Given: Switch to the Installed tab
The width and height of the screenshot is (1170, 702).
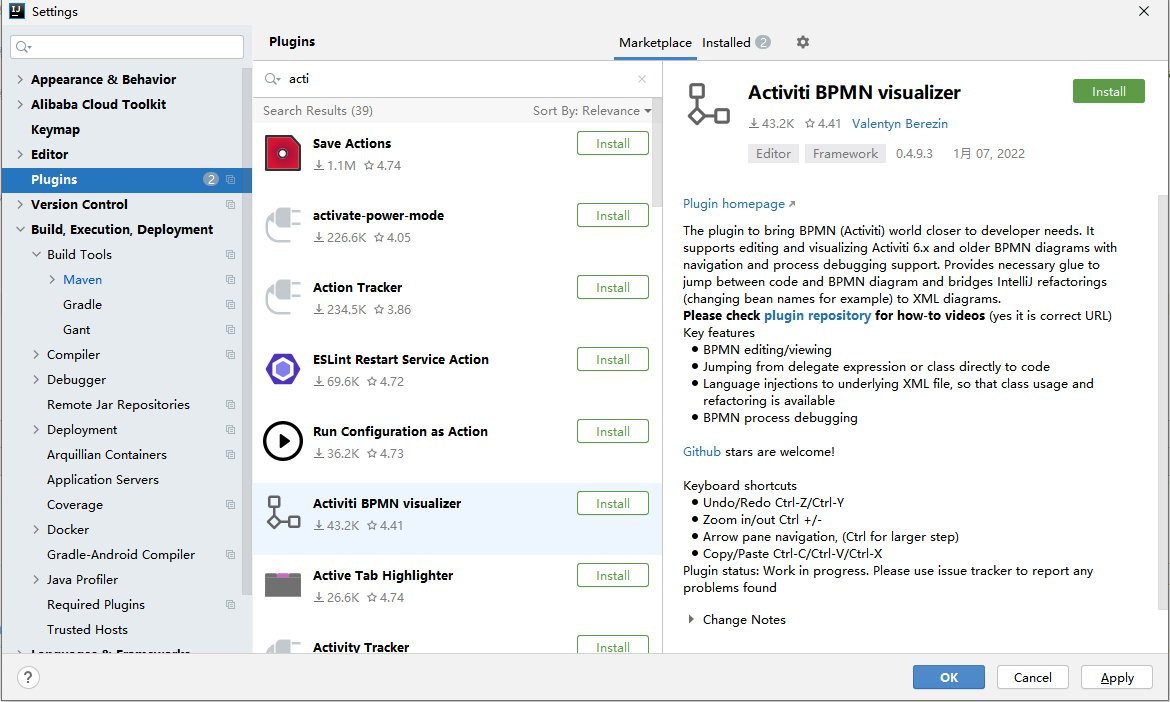Looking at the screenshot, I should point(736,43).
